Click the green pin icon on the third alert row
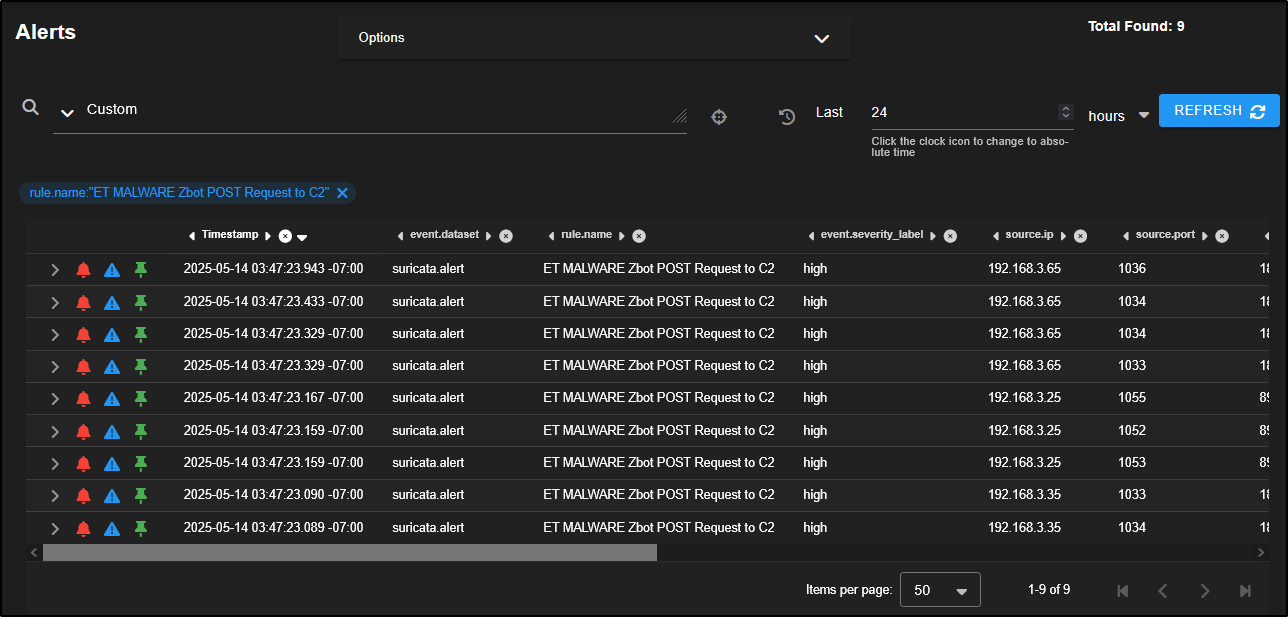Viewport: 1288px width, 617px height. tap(141, 333)
